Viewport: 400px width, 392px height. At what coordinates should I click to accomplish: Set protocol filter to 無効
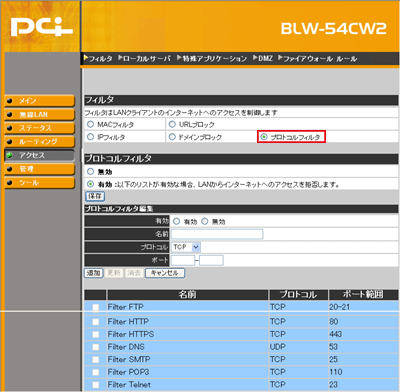coord(90,172)
